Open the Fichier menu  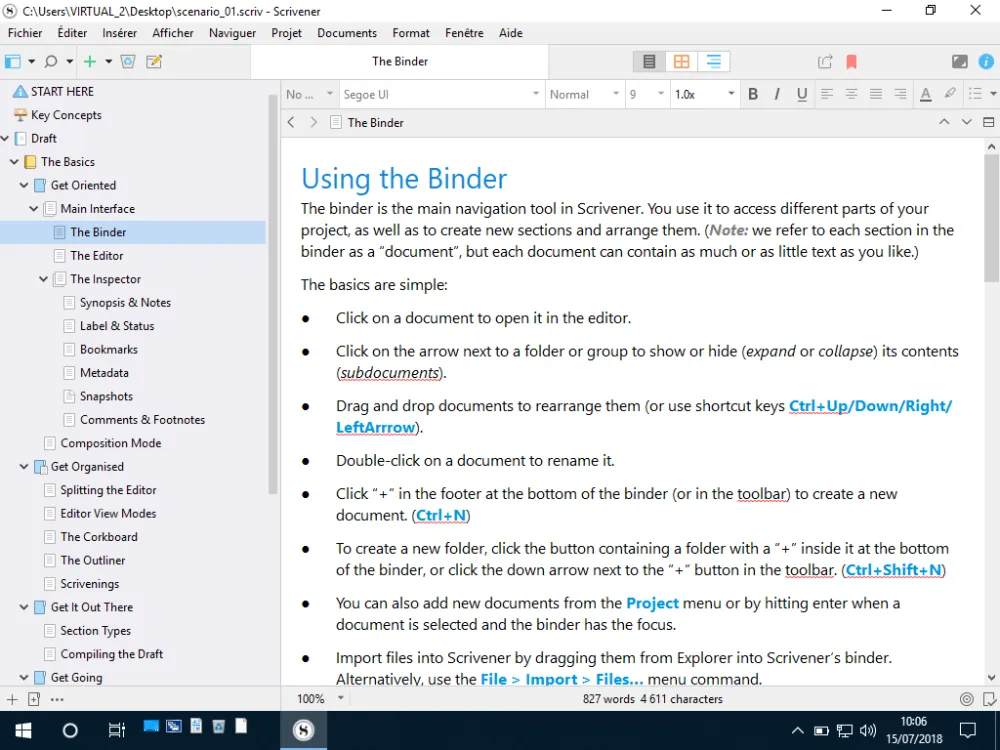(25, 33)
